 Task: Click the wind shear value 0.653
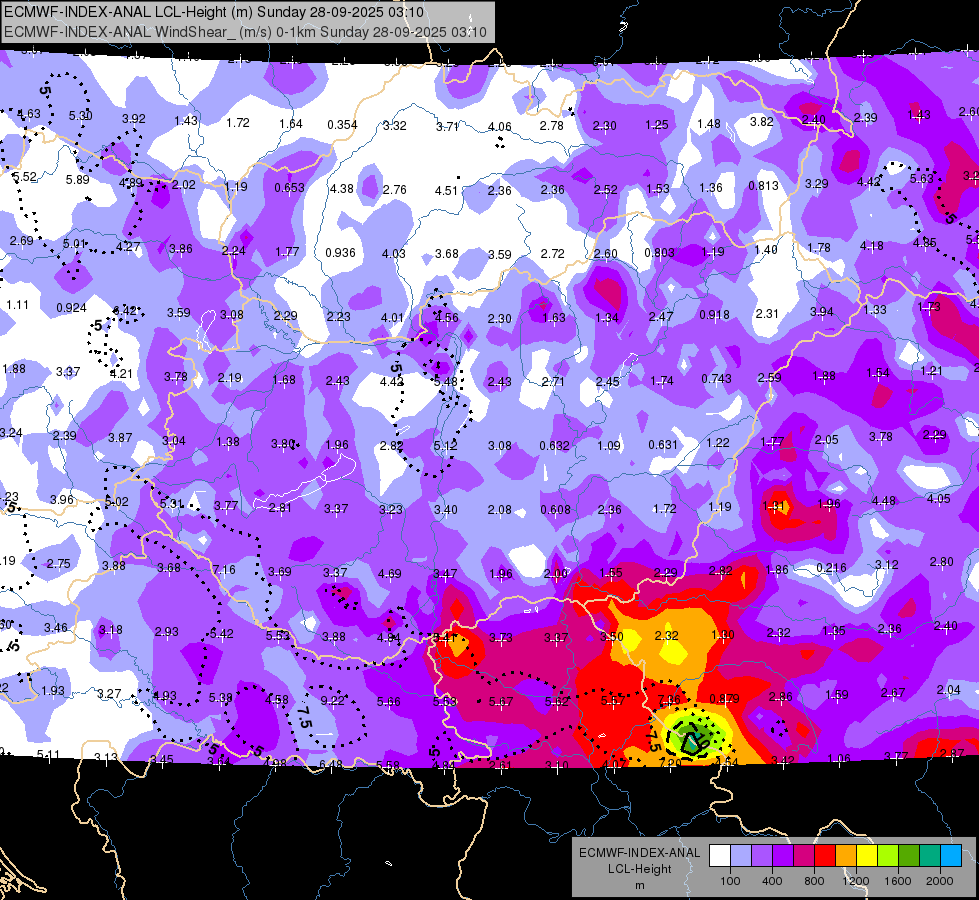289,187
